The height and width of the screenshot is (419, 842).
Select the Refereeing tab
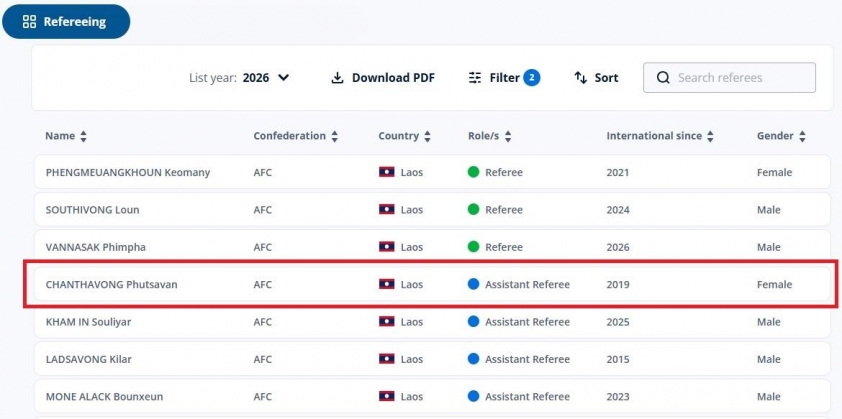[66, 22]
